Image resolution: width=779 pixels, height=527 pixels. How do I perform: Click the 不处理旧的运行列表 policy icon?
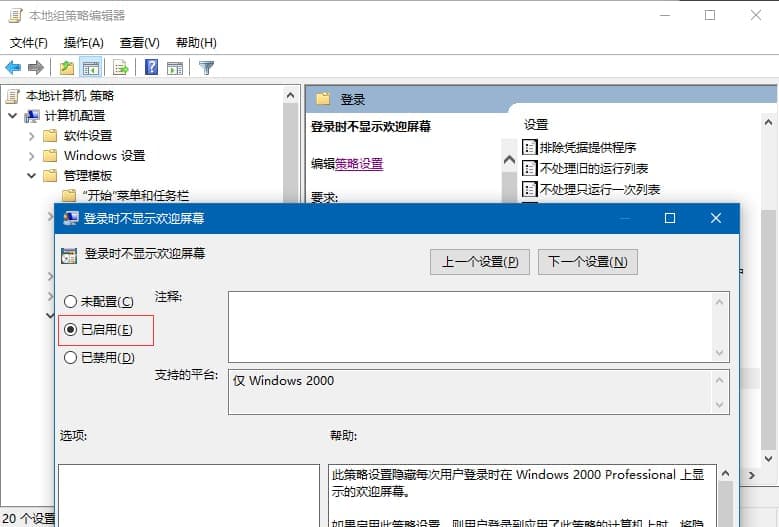(x=530, y=168)
